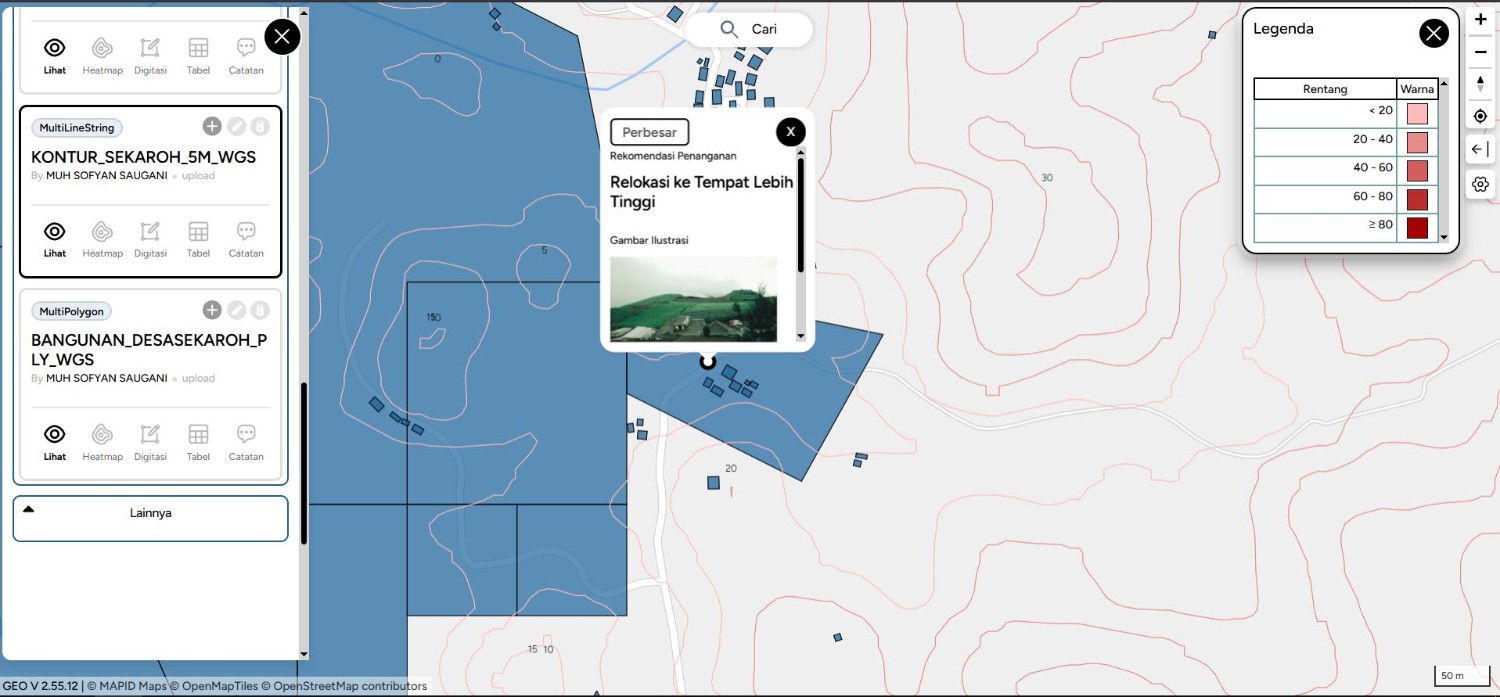Collapse side panel with arrow-bar icon

tap(1481, 150)
